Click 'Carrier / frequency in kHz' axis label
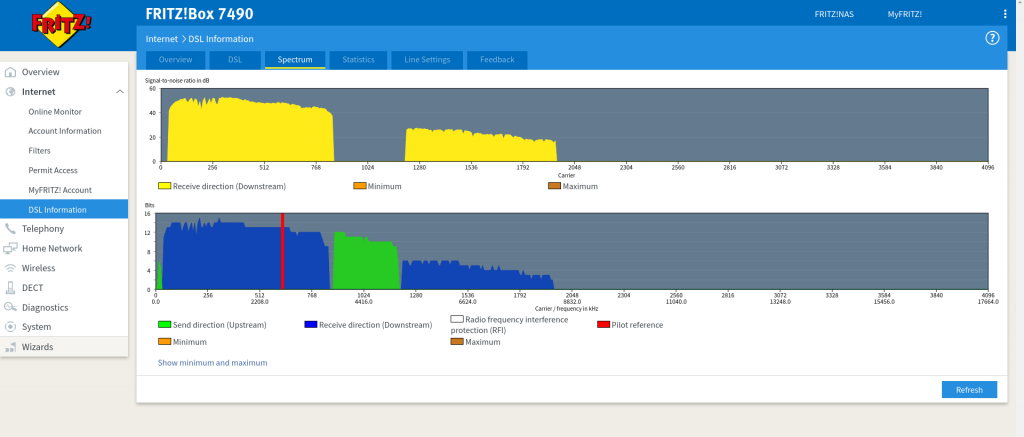 566,308
